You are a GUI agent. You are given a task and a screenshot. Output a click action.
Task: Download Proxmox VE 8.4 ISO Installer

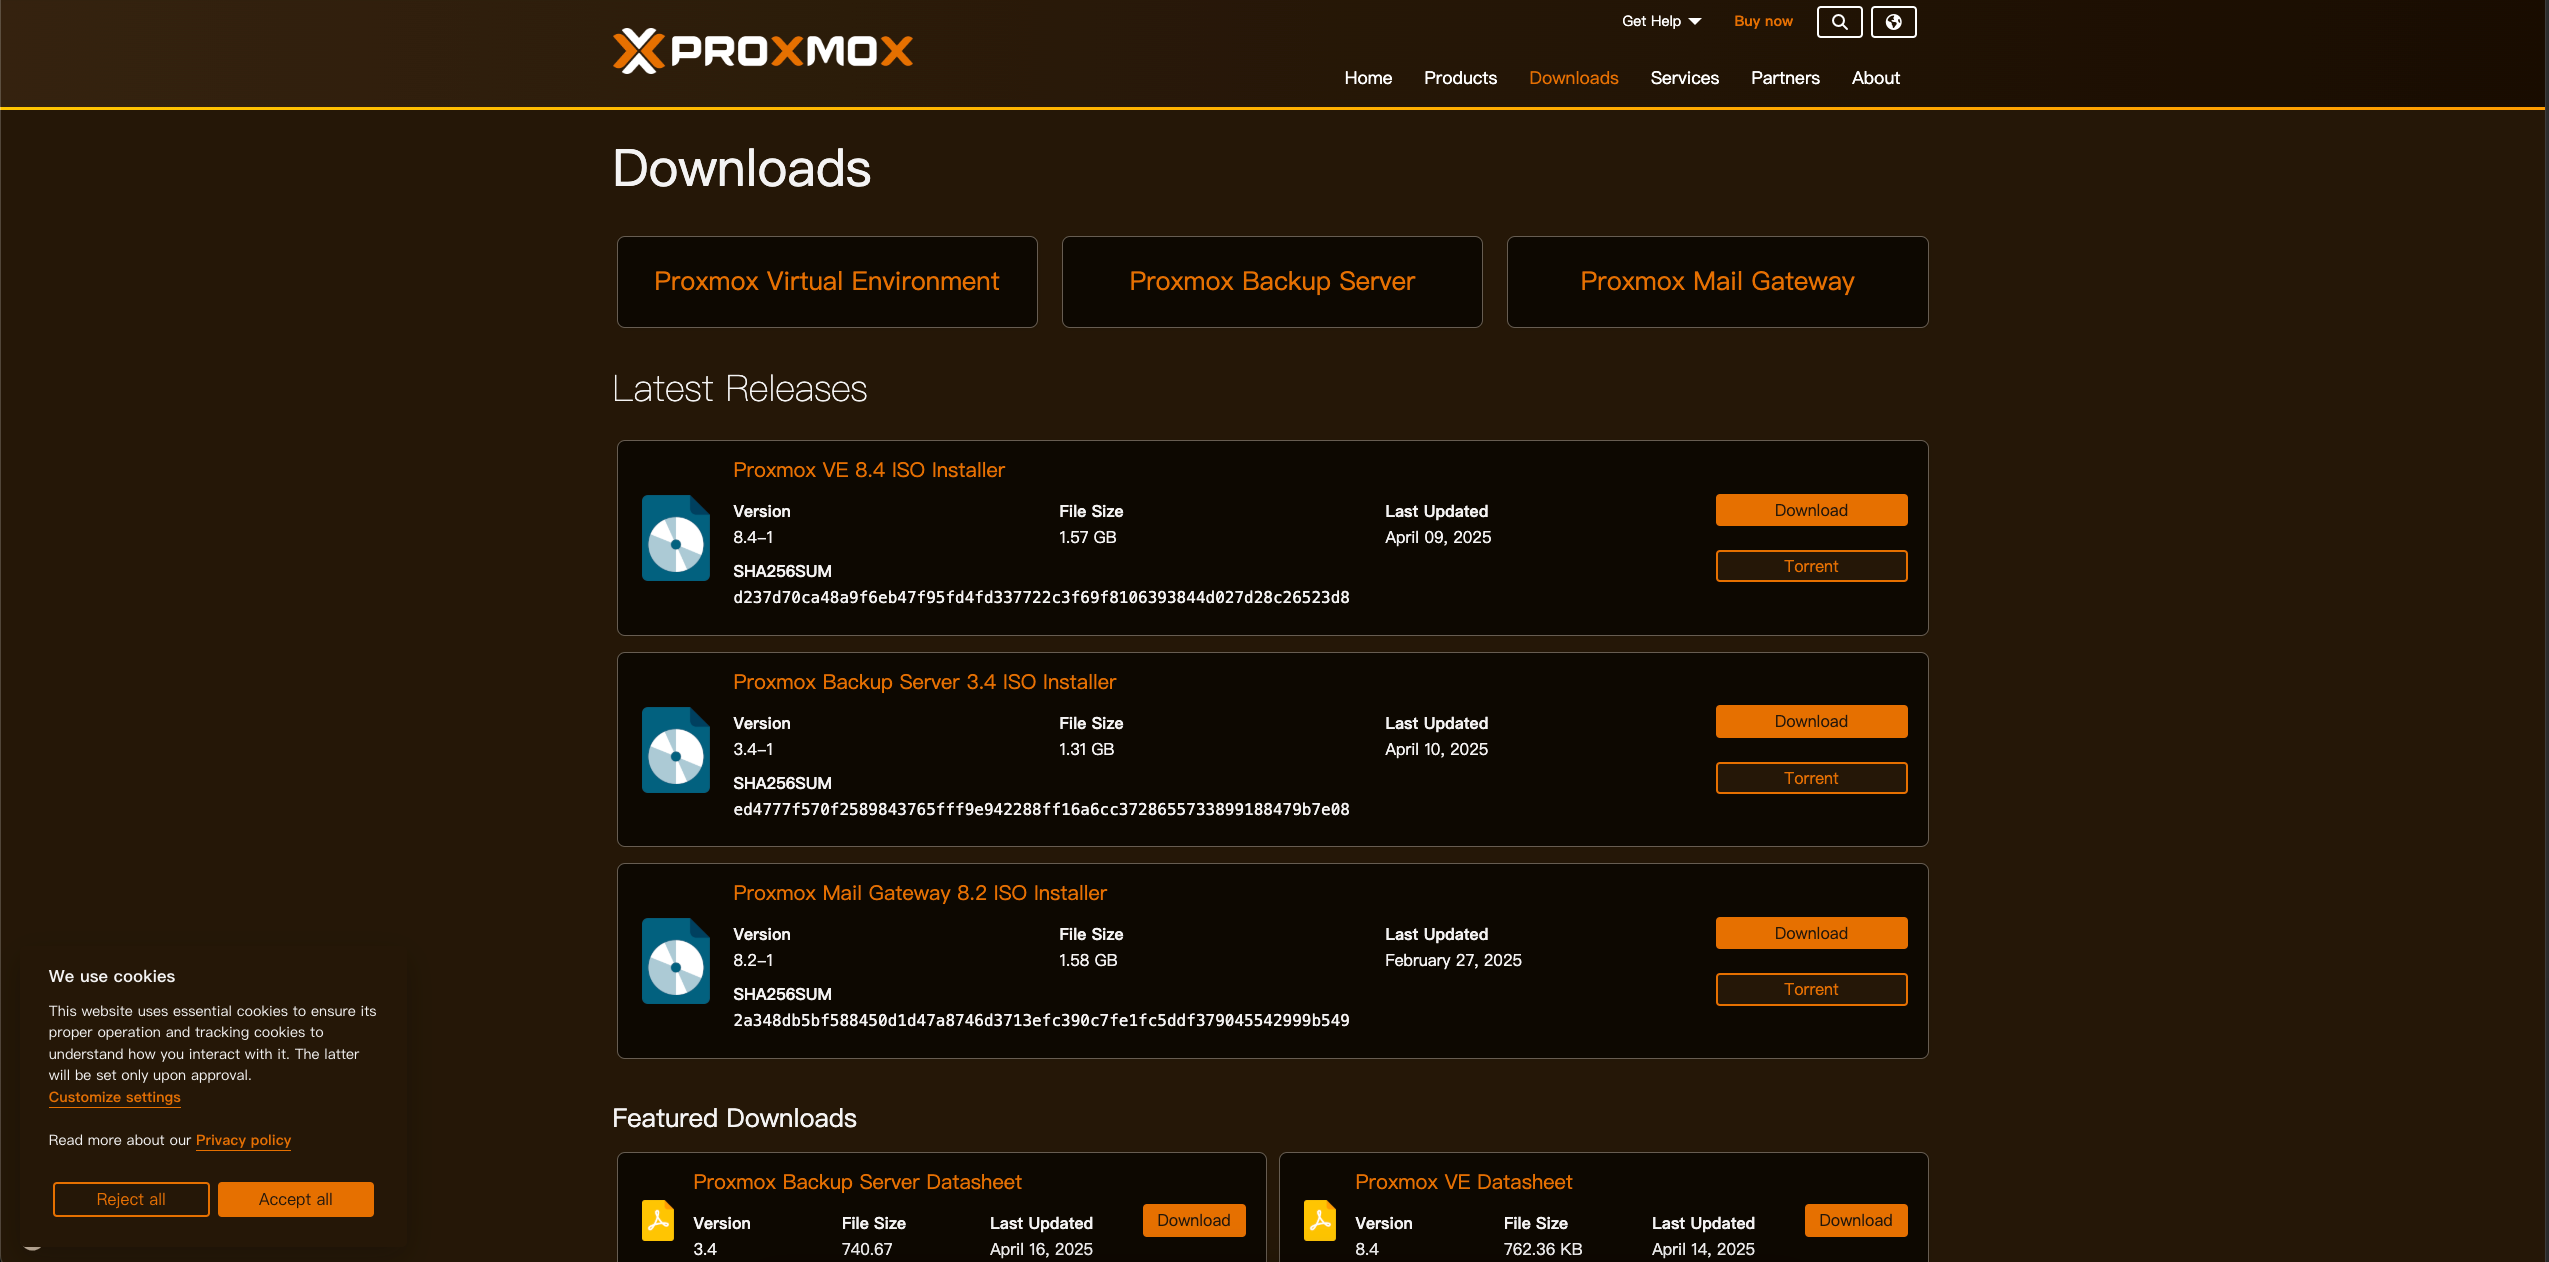[1810, 510]
